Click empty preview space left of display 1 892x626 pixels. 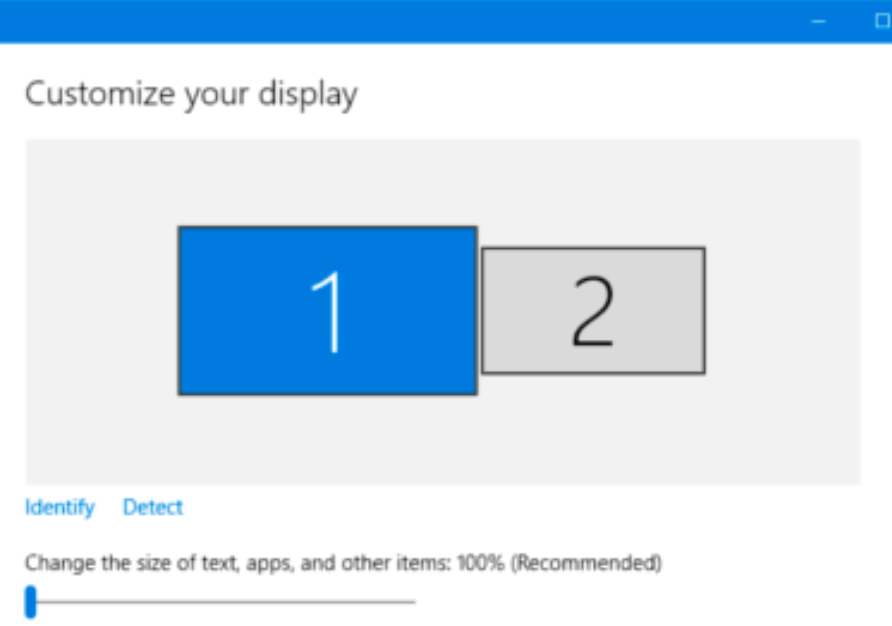tap(100, 312)
